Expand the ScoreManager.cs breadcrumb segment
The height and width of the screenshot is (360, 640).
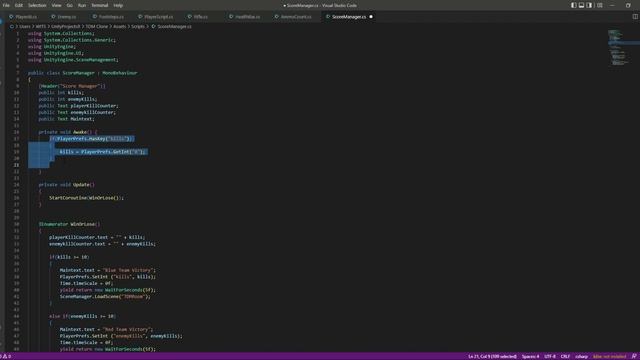[x=174, y=27]
